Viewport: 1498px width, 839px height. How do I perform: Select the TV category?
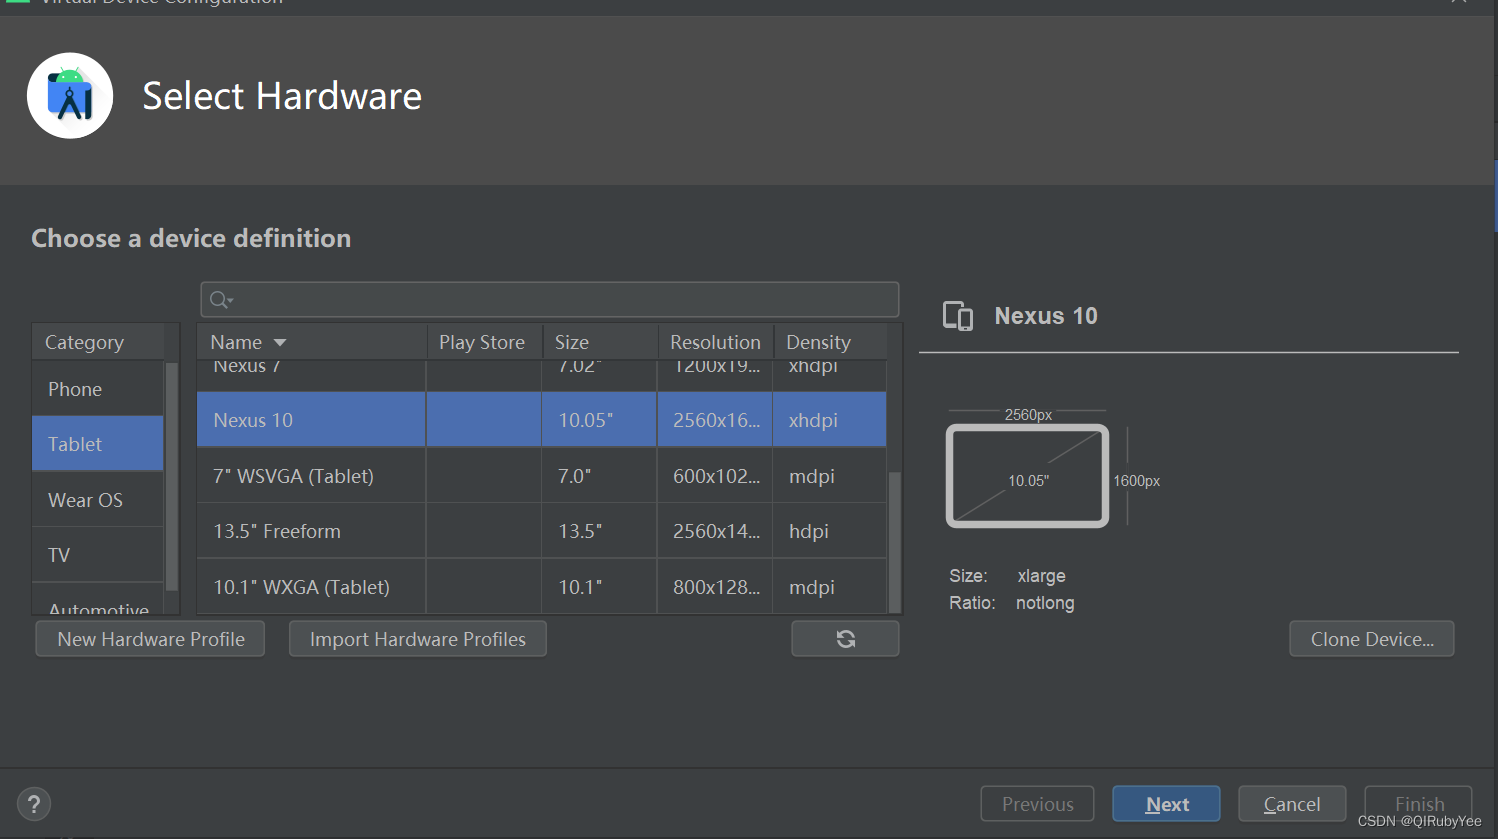point(98,555)
